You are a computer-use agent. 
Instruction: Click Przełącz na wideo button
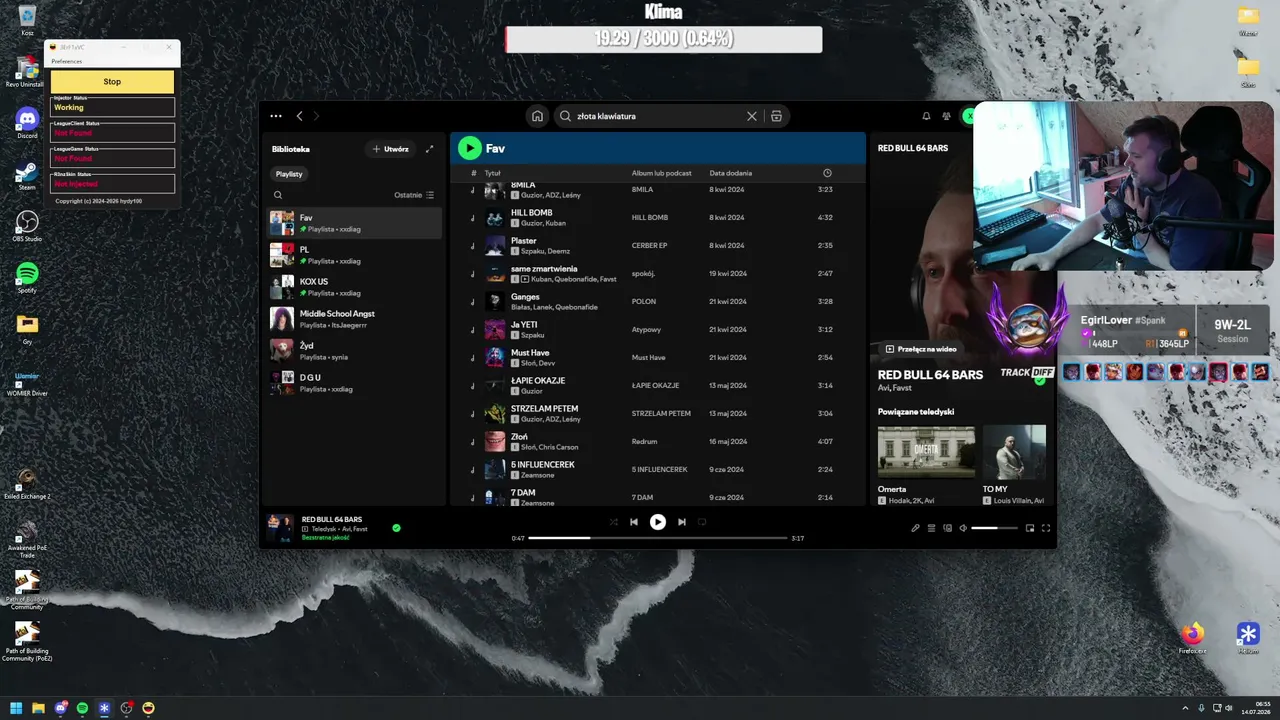(921, 349)
